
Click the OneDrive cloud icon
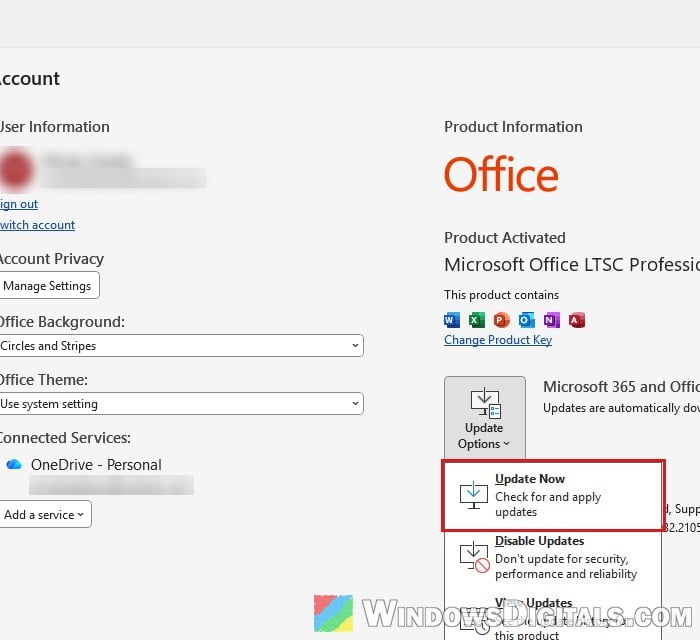pos(14,465)
